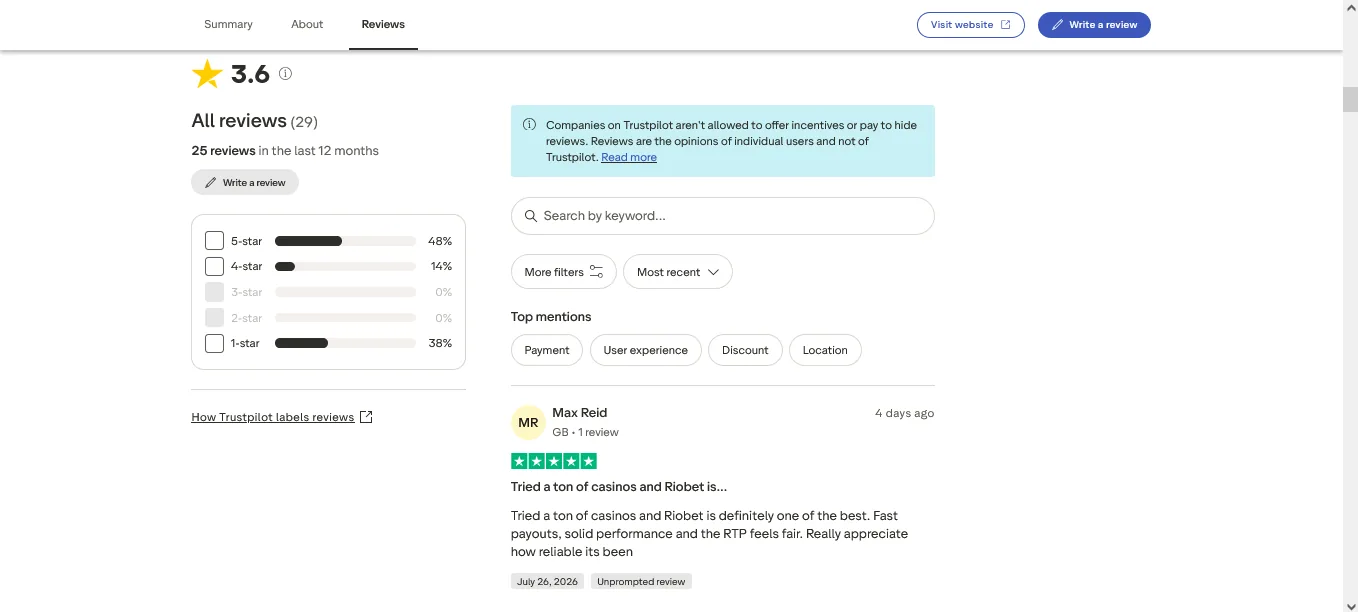Open the More filters panel
1358x612 pixels.
click(x=564, y=272)
